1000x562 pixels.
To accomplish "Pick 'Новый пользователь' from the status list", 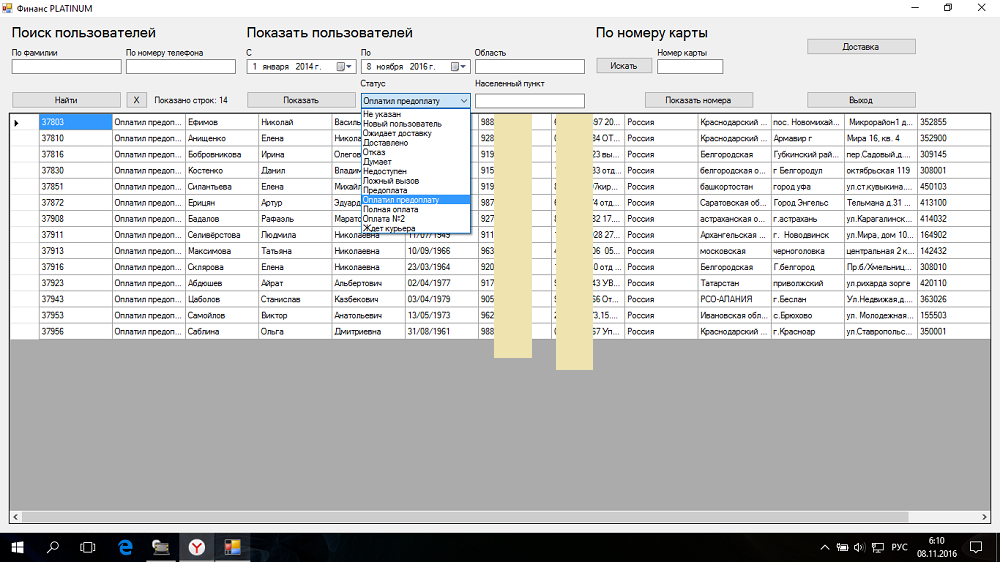I will [x=402, y=124].
